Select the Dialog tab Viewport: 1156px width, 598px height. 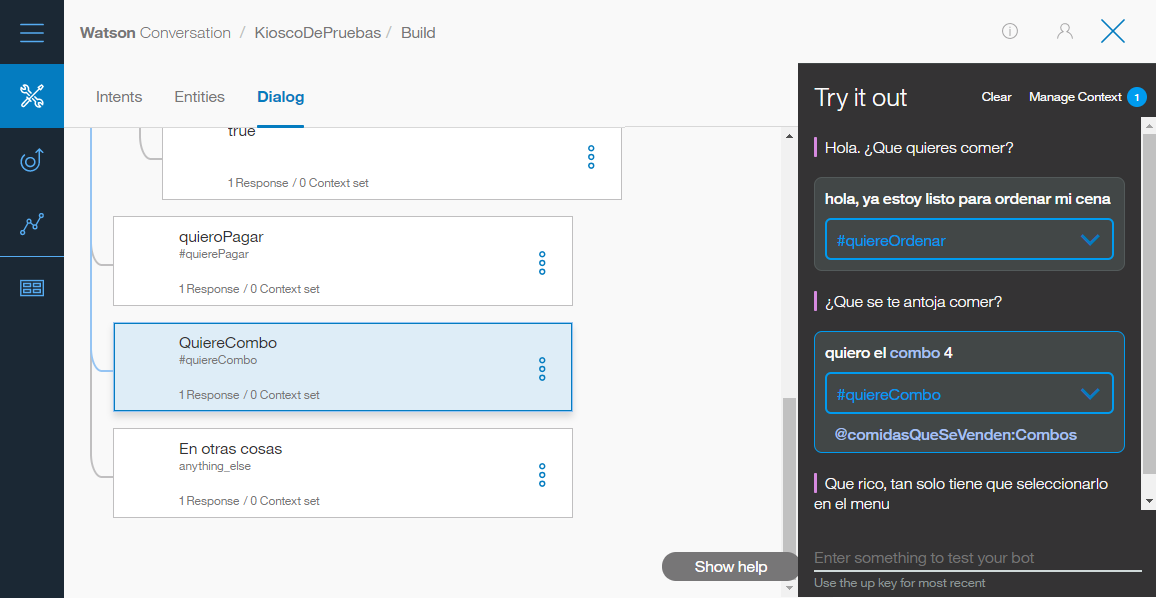click(280, 97)
